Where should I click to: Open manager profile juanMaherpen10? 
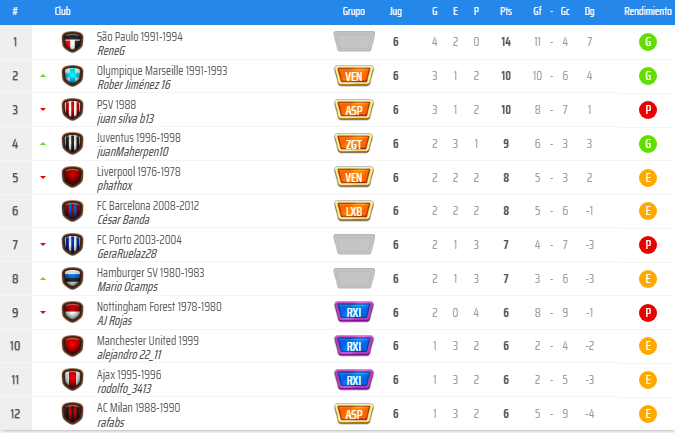coord(132,151)
